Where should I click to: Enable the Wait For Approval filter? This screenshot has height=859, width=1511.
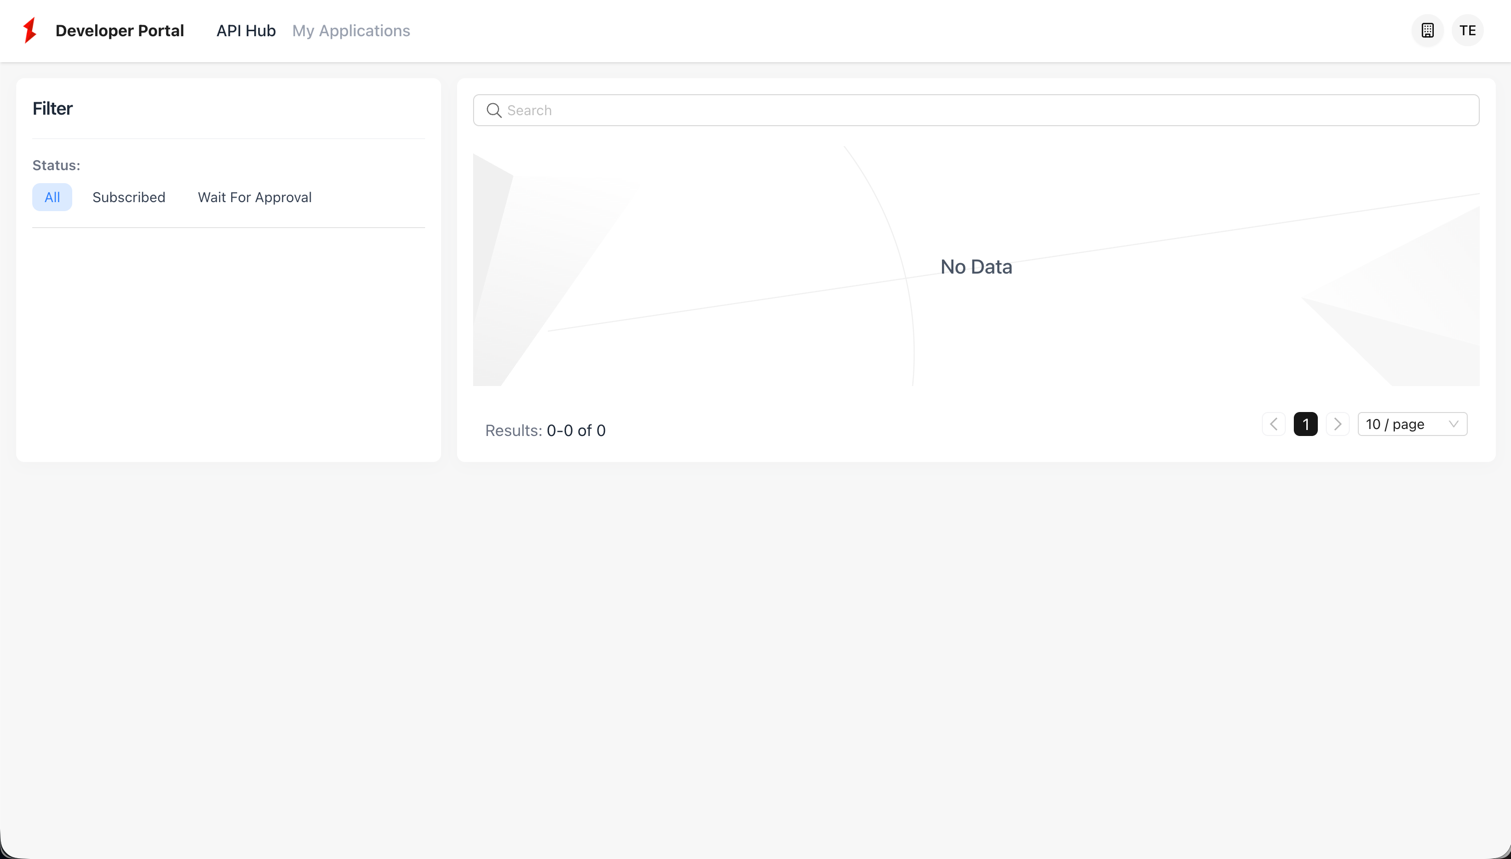point(254,197)
